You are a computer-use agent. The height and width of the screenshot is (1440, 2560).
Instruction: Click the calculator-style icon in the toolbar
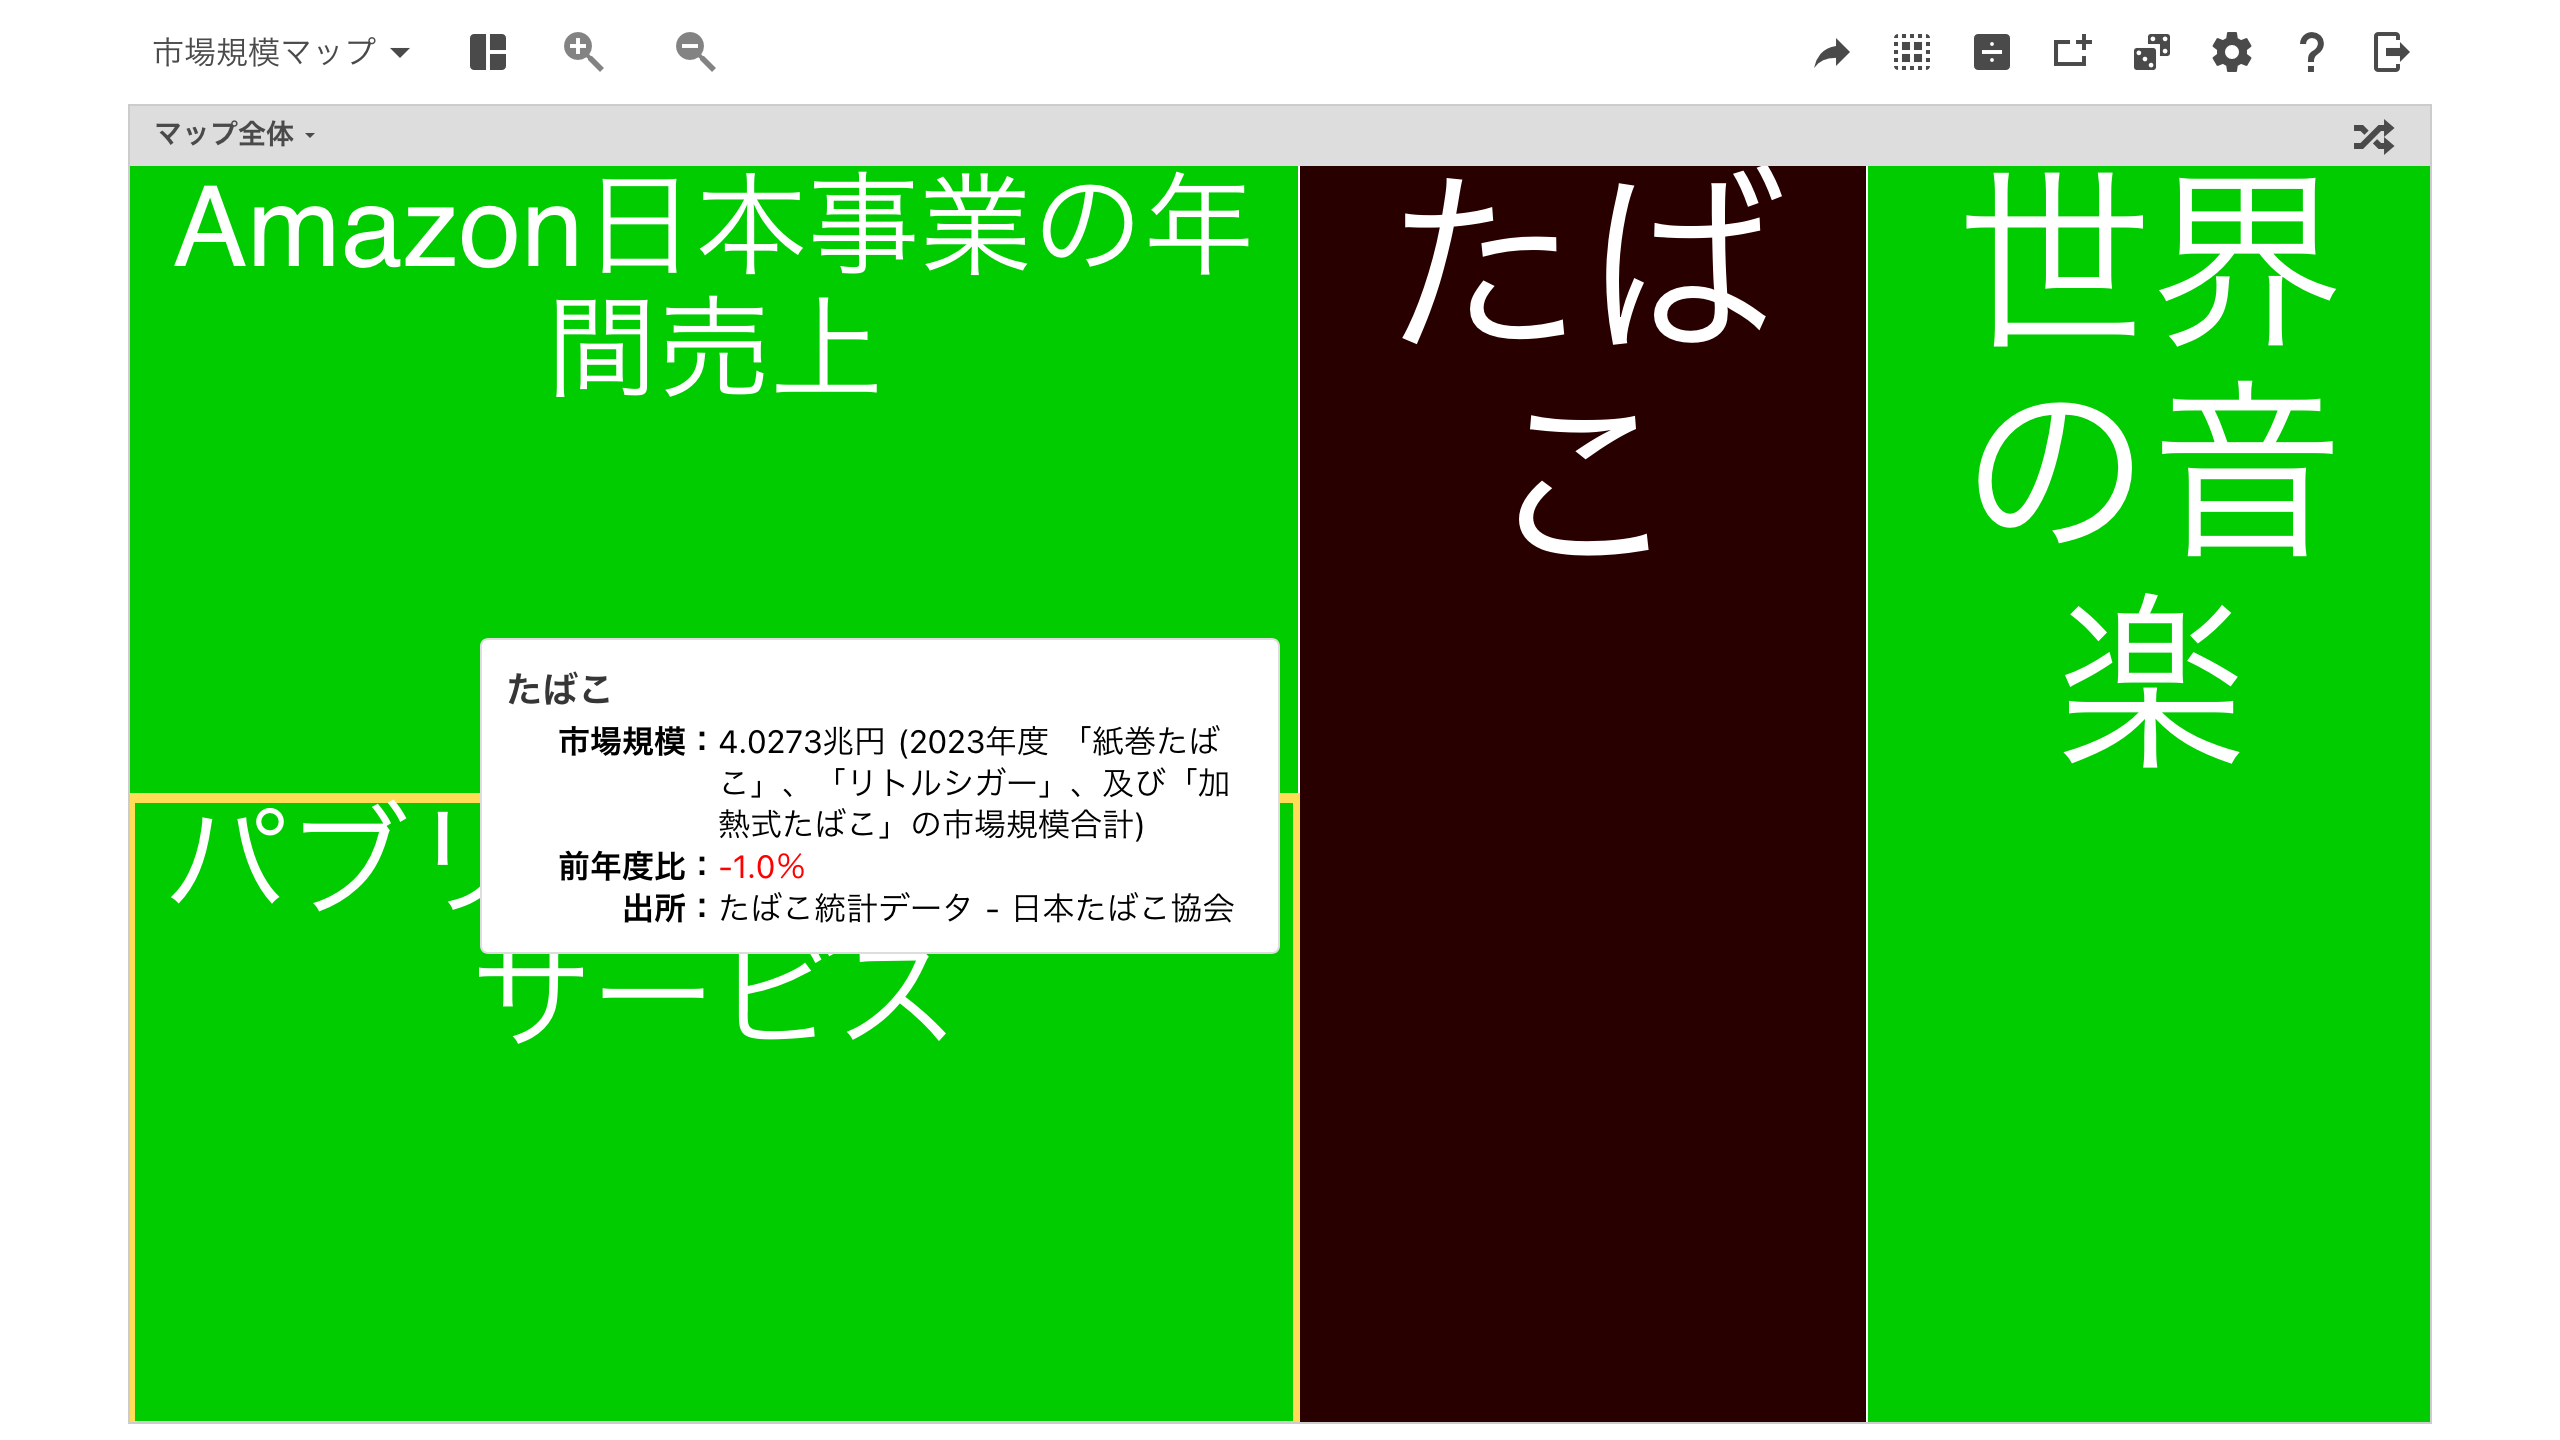click(x=1992, y=52)
